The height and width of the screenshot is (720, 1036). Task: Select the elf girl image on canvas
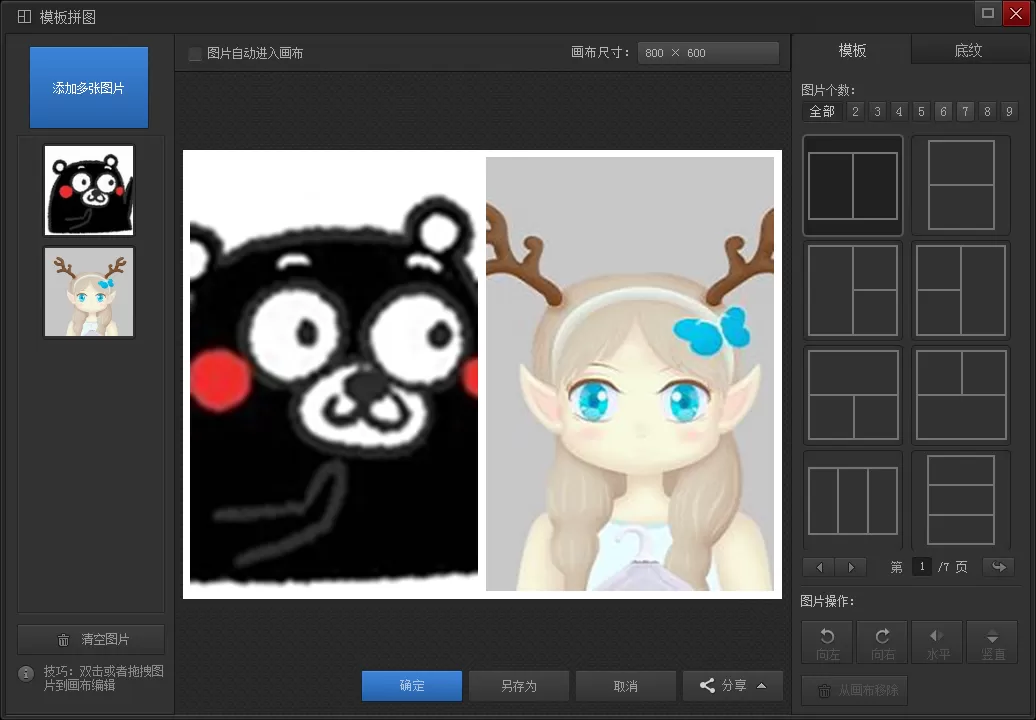click(x=630, y=374)
